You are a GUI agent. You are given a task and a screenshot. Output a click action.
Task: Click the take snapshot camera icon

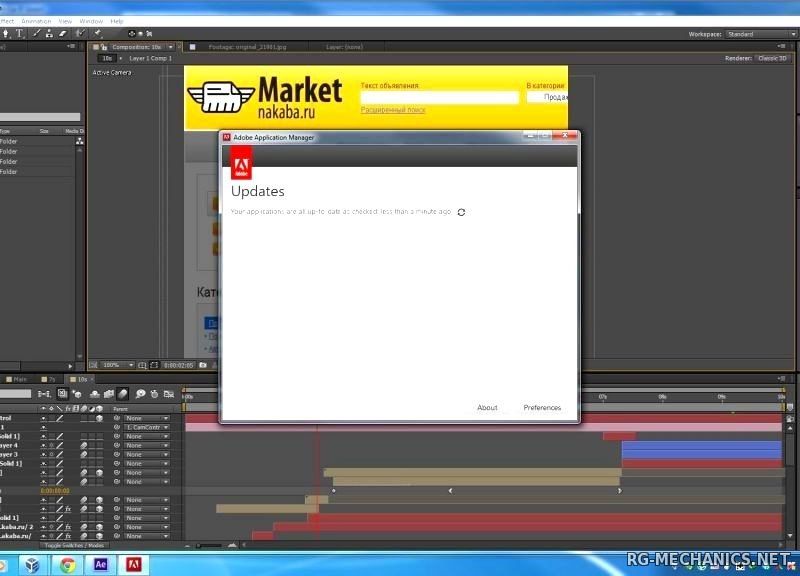pos(203,365)
